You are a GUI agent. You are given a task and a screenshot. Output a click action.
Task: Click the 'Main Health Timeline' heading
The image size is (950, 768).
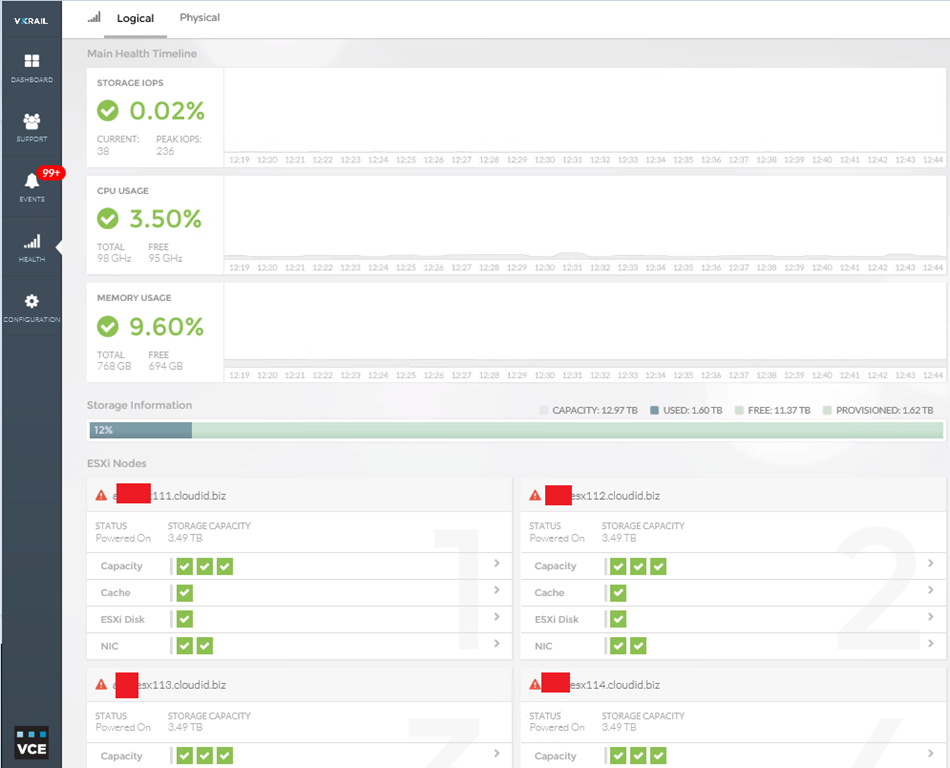(x=142, y=53)
